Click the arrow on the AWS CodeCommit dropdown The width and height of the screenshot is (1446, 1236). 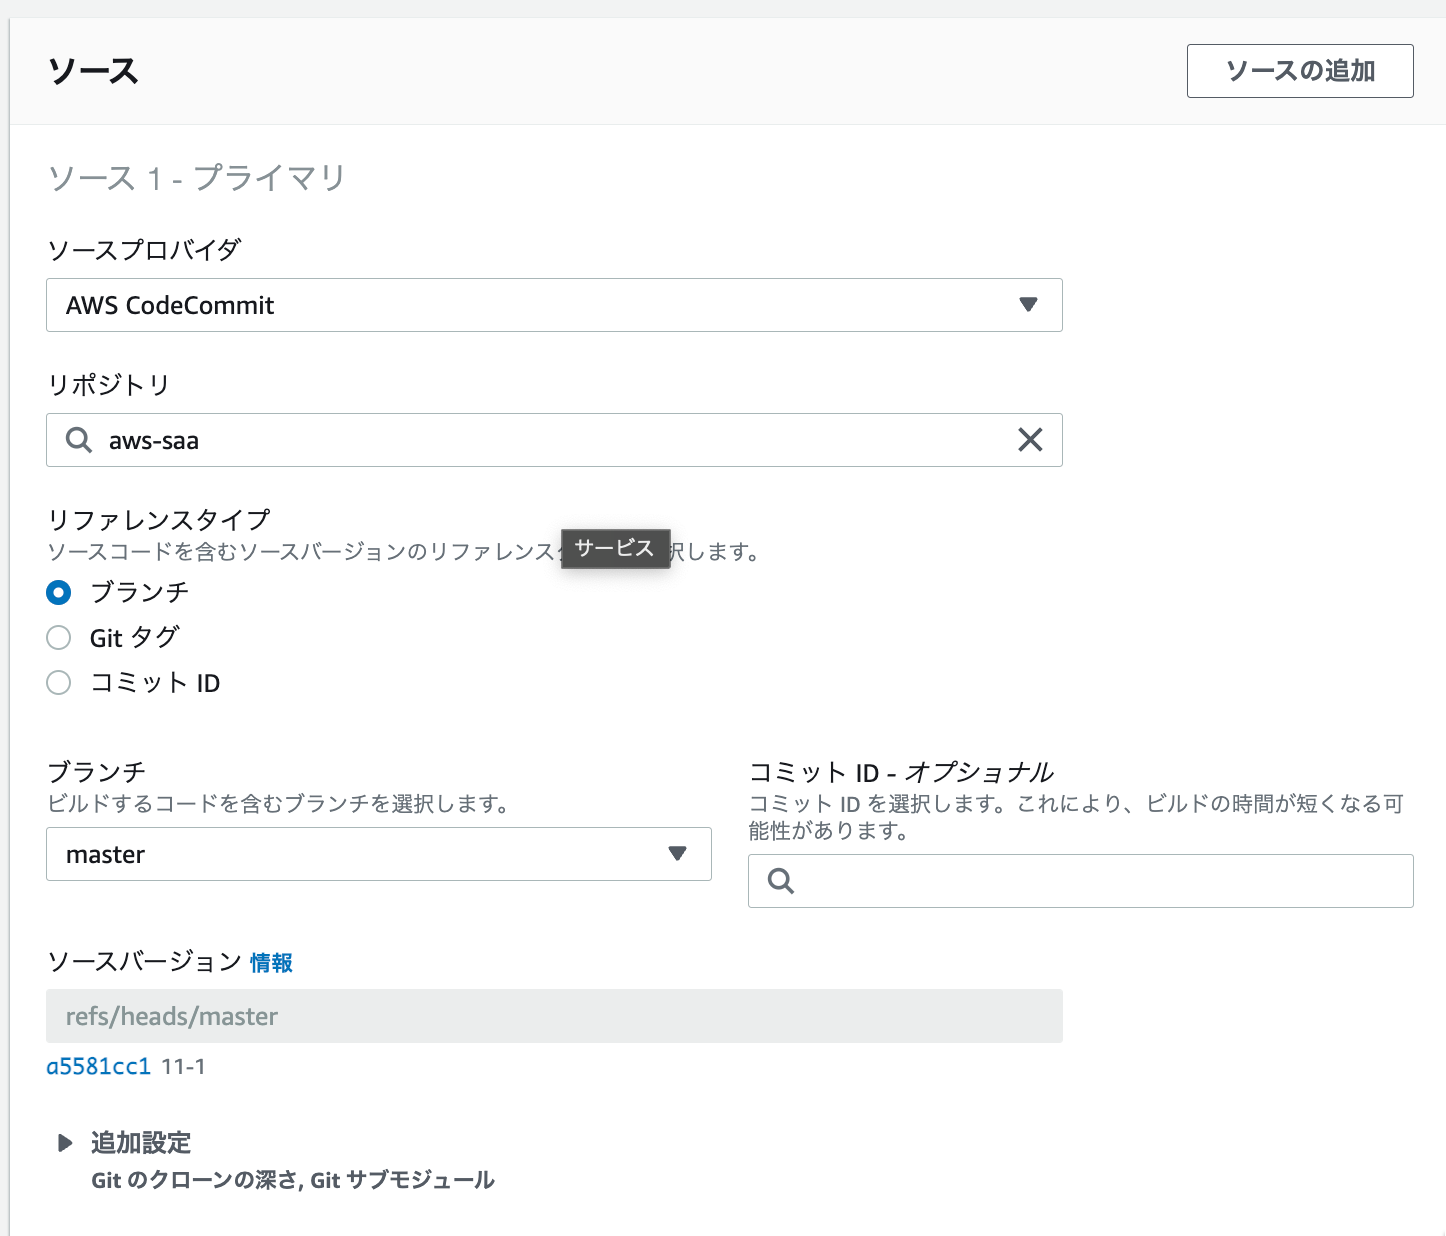1028,305
